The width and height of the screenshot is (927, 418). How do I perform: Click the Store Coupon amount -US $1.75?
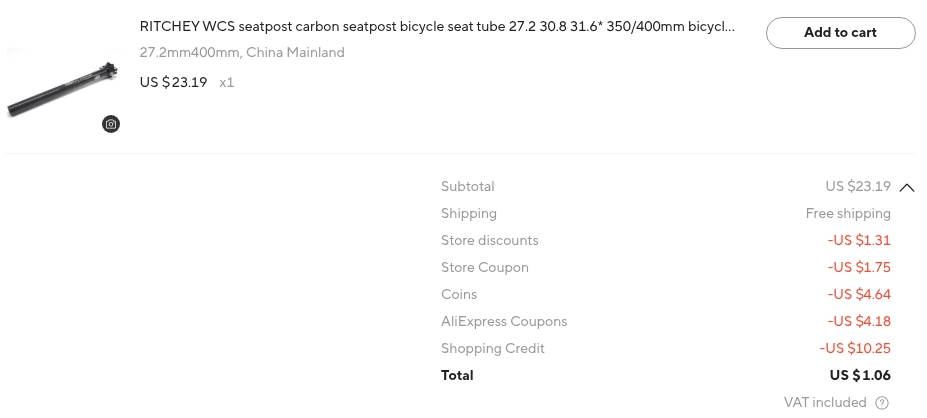(x=858, y=267)
